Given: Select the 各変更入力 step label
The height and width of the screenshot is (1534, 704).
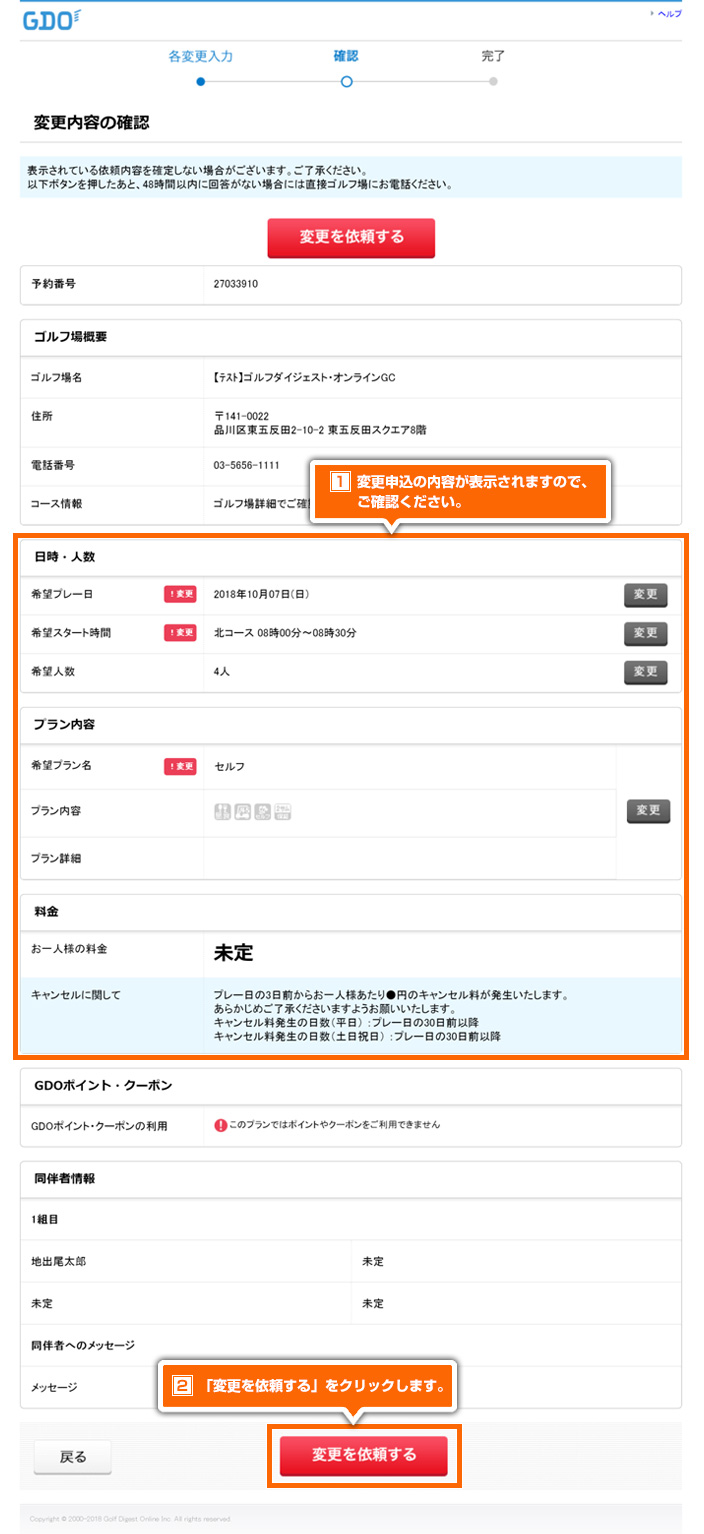Looking at the screenshot, I should point(200,56).
